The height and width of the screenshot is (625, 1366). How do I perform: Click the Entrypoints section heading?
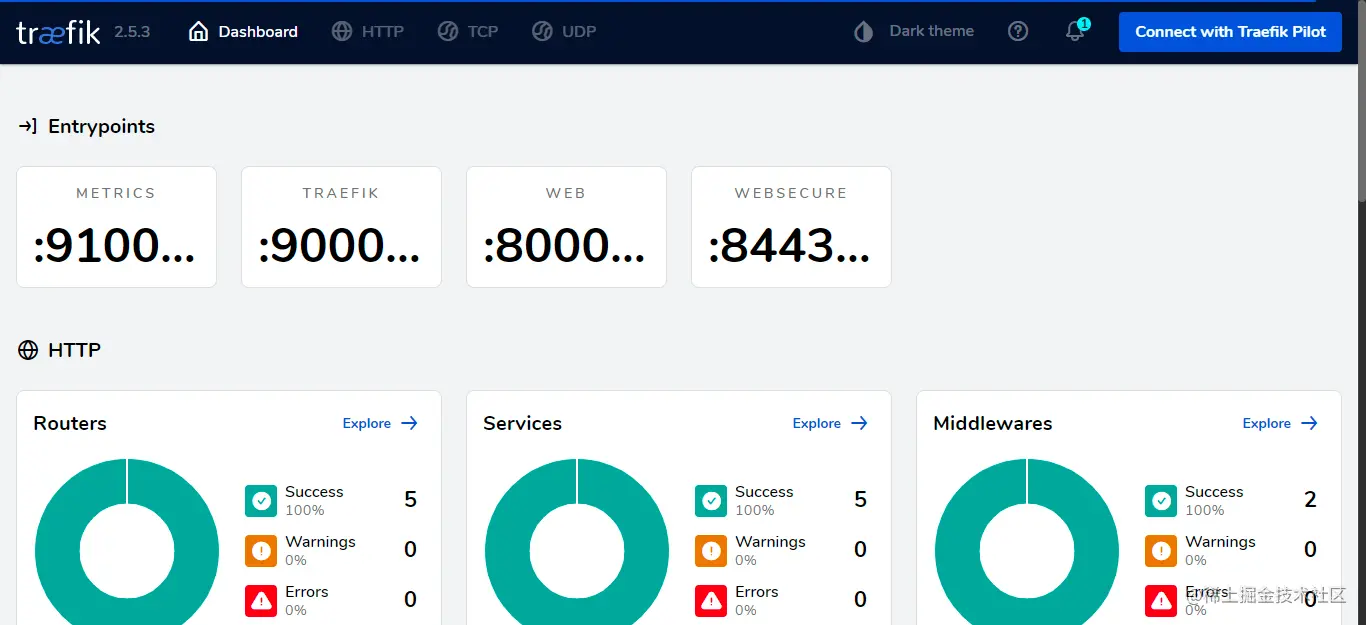pos(101,126)
